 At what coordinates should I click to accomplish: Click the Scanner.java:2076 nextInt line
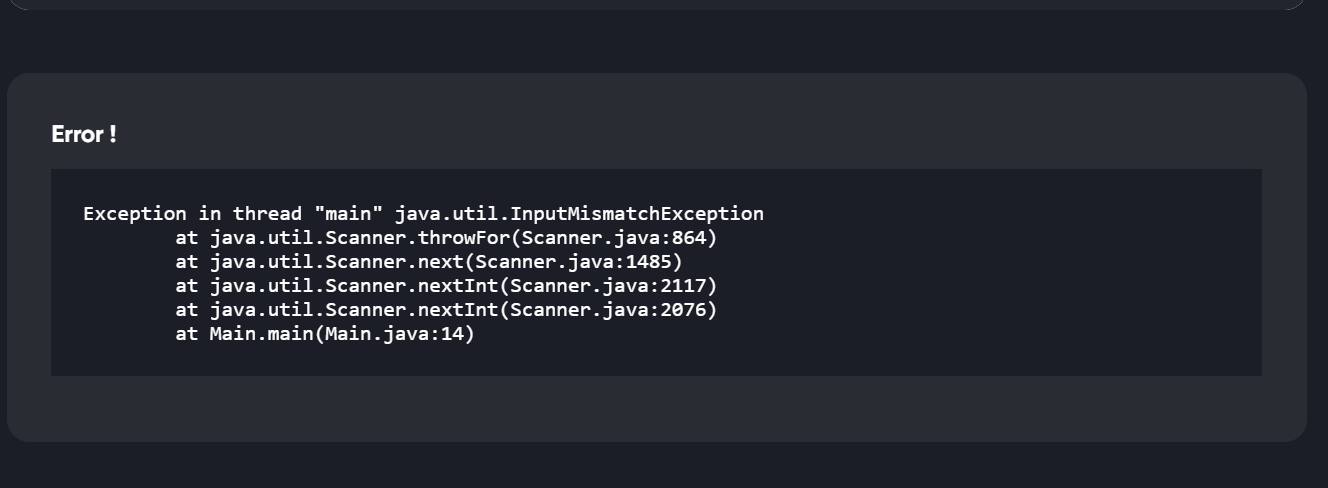(x=446, y=309)
